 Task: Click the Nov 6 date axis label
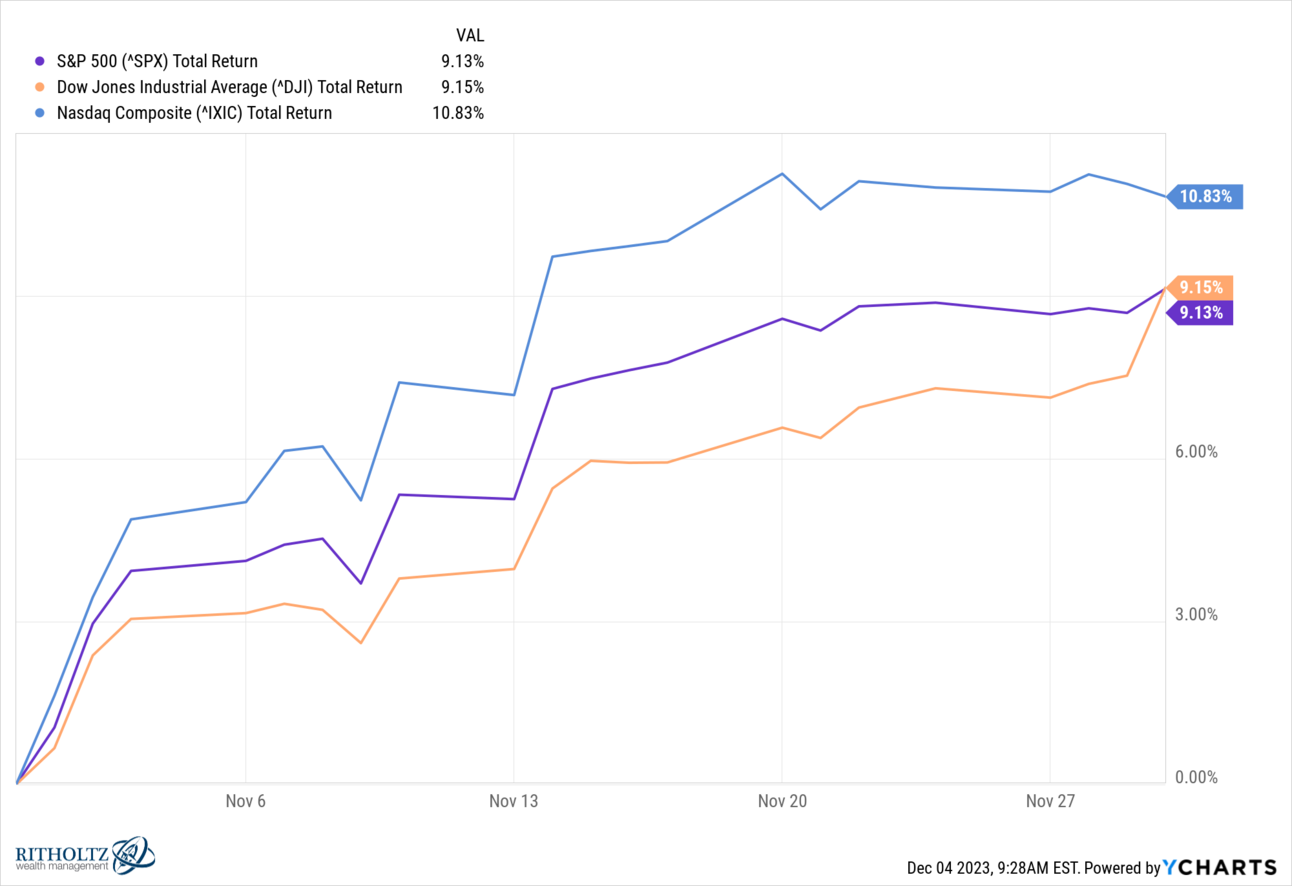pyautogui.click(x=245, y=801)
